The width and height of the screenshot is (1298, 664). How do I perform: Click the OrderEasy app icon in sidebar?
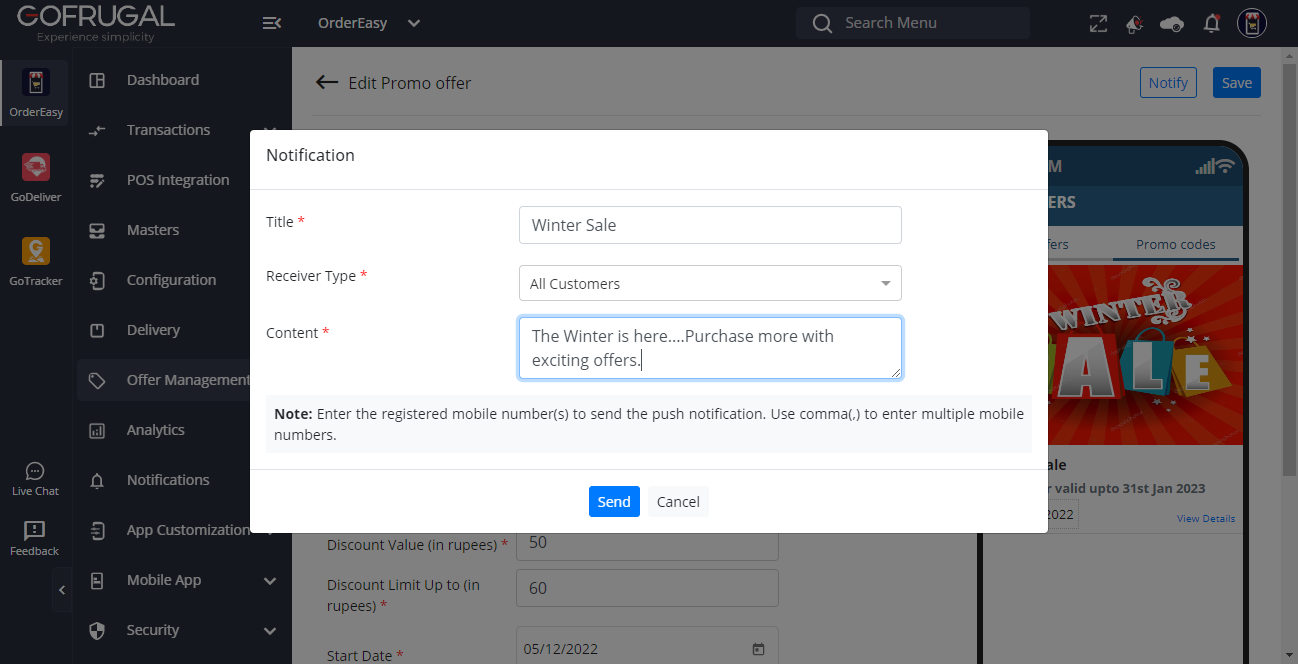coord(36,84)
